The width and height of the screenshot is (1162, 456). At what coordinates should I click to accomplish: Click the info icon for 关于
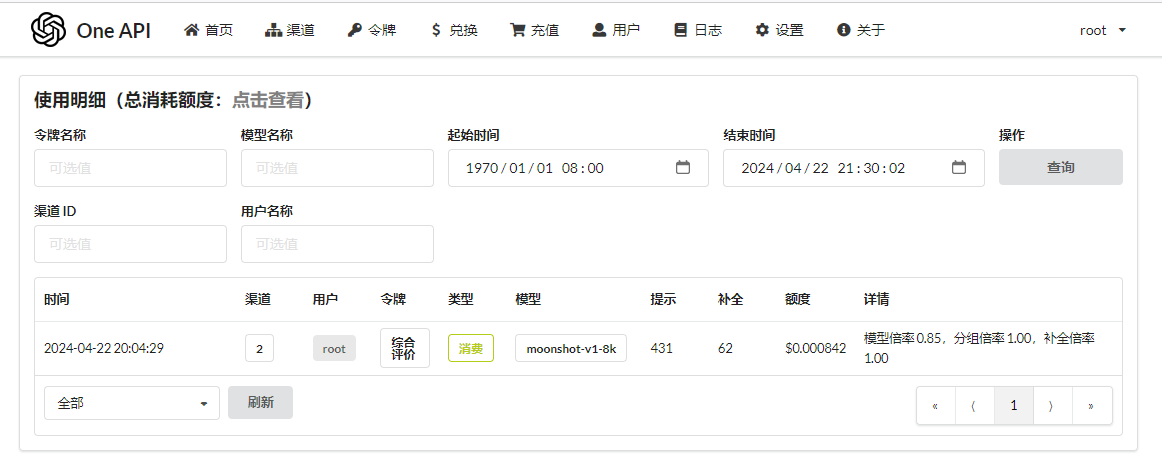pyautogui.click(x=843, y=30)
